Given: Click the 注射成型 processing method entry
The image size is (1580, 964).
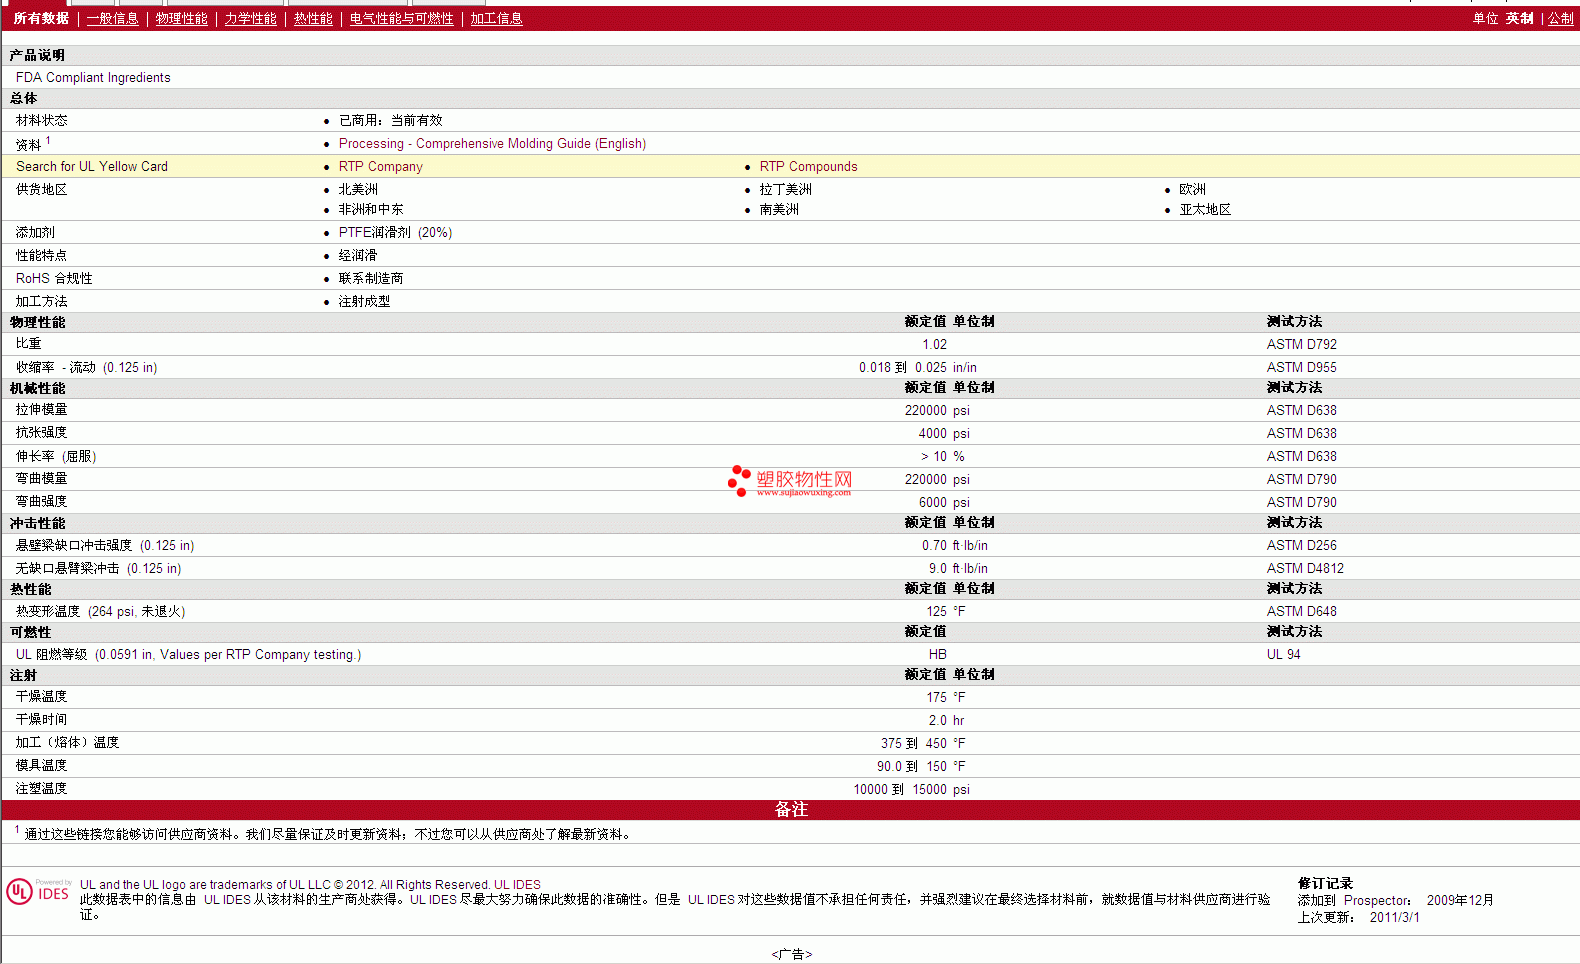Looking at the screenshot, I should (364, 302).
